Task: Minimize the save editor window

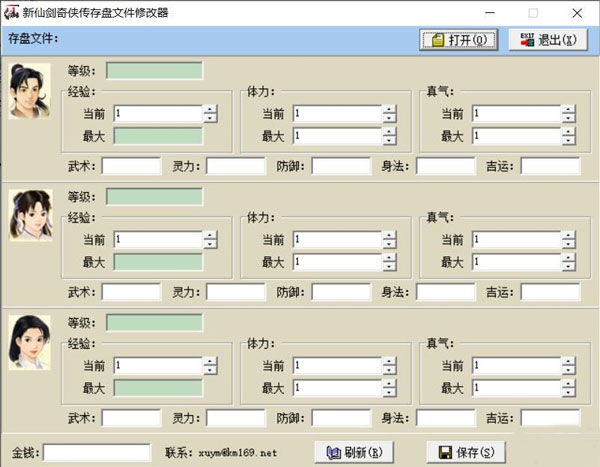Action: click(490, 13)
